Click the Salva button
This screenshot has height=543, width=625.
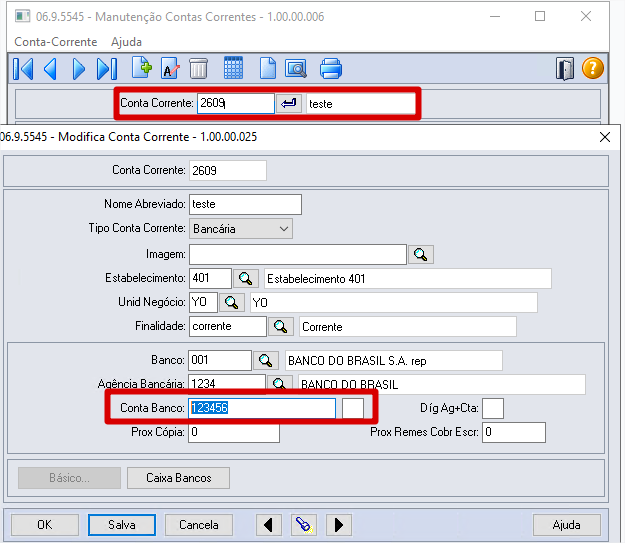tap(122, 525)
